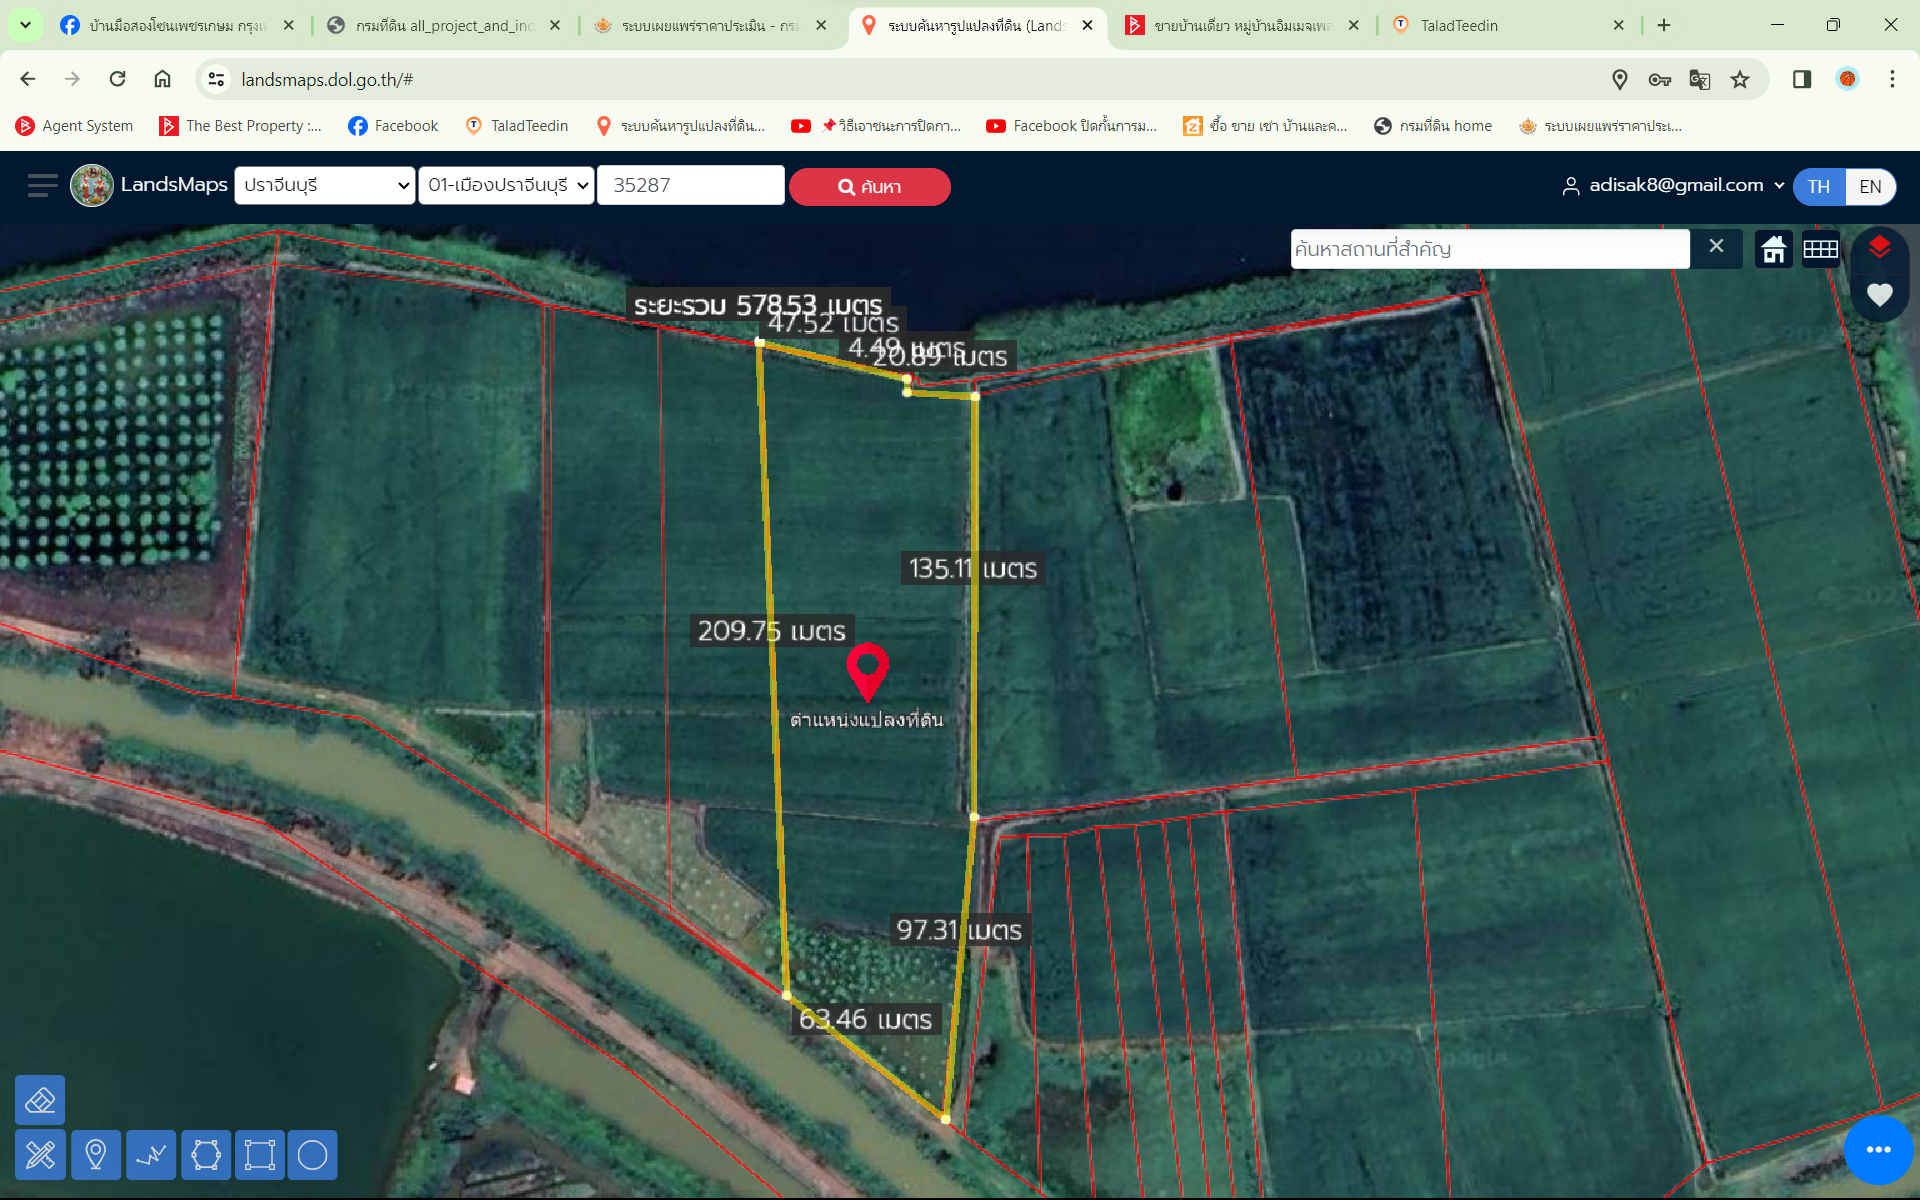Open the hamburger sidebar menu
Image resolution: width=1920 pixels, height=1200 pixels.
tap(42, 186)
